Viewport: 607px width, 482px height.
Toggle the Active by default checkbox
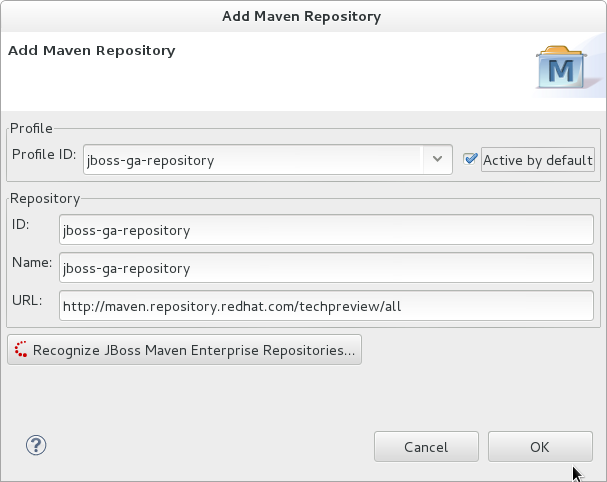470,159
